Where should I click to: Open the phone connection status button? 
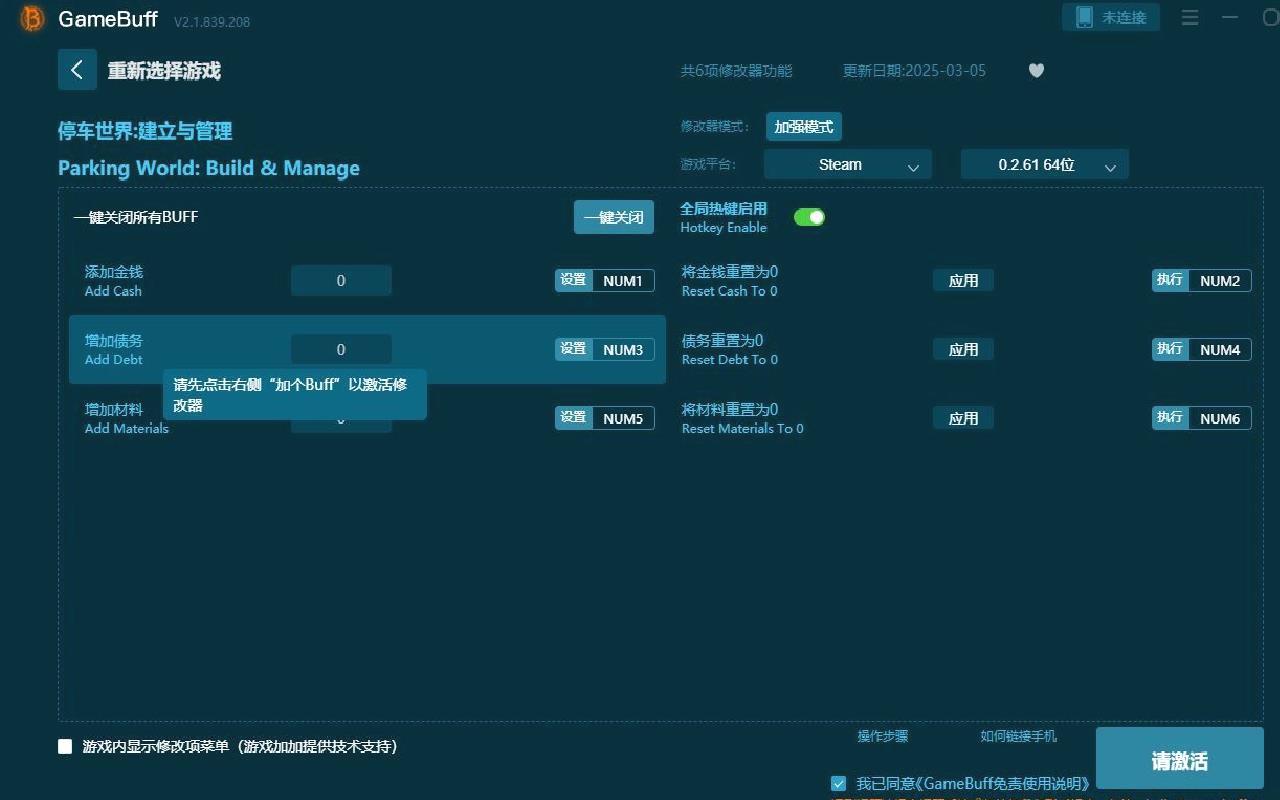tap(1111, 17)
